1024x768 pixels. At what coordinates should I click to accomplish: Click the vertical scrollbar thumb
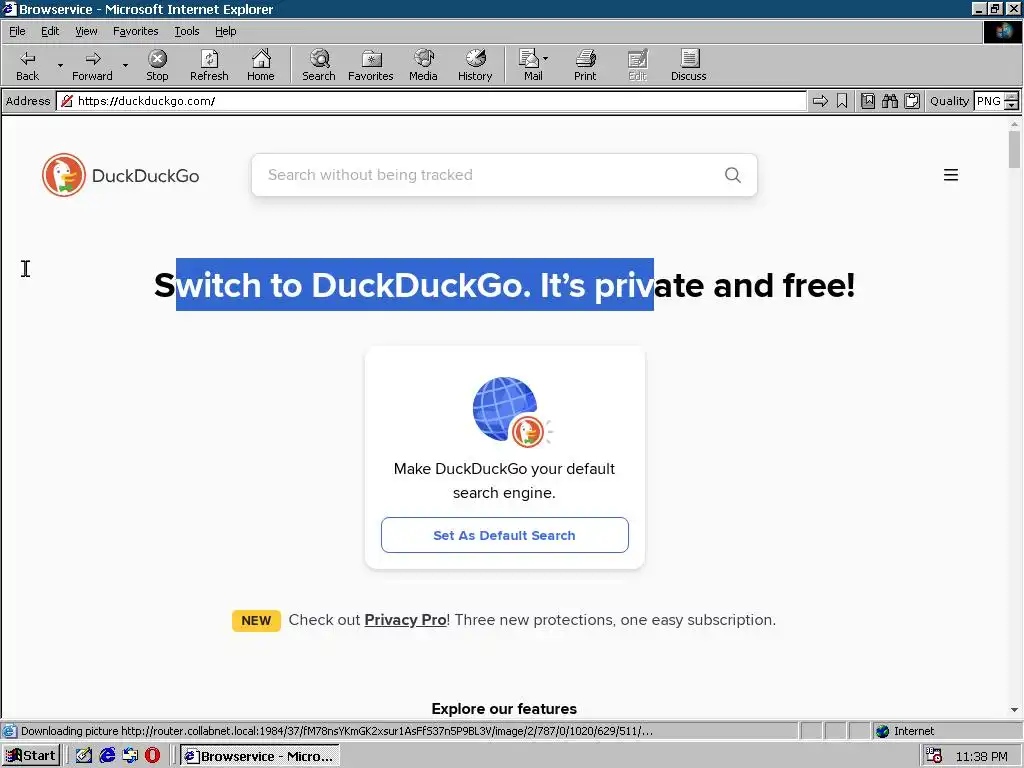pyautogui.click(x=1014, y=149)
